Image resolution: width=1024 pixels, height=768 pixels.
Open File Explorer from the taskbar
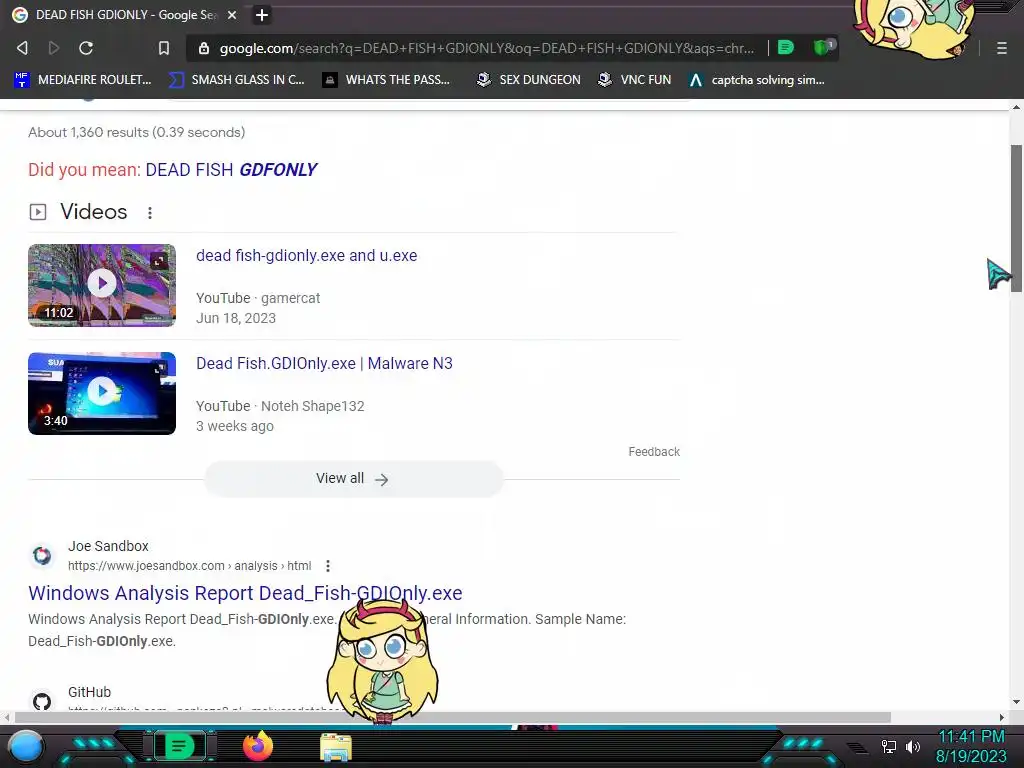pyautogui.click(x=336, y=747)
